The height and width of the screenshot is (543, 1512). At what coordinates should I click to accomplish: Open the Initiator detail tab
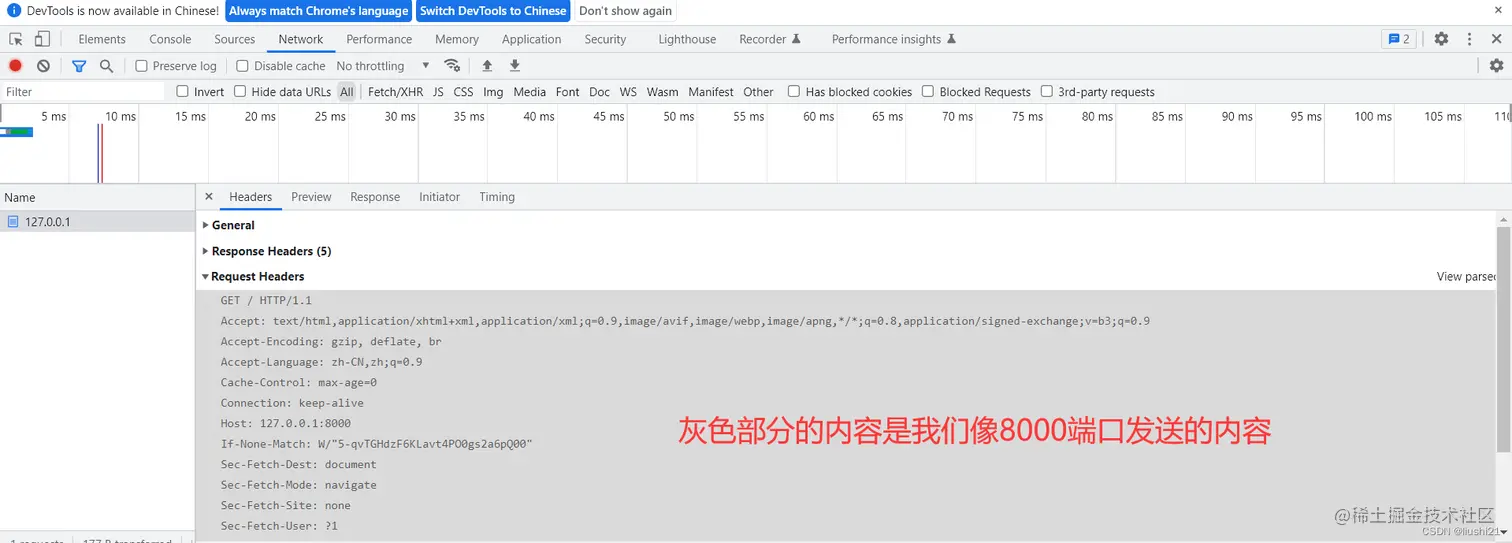point(439,197)
